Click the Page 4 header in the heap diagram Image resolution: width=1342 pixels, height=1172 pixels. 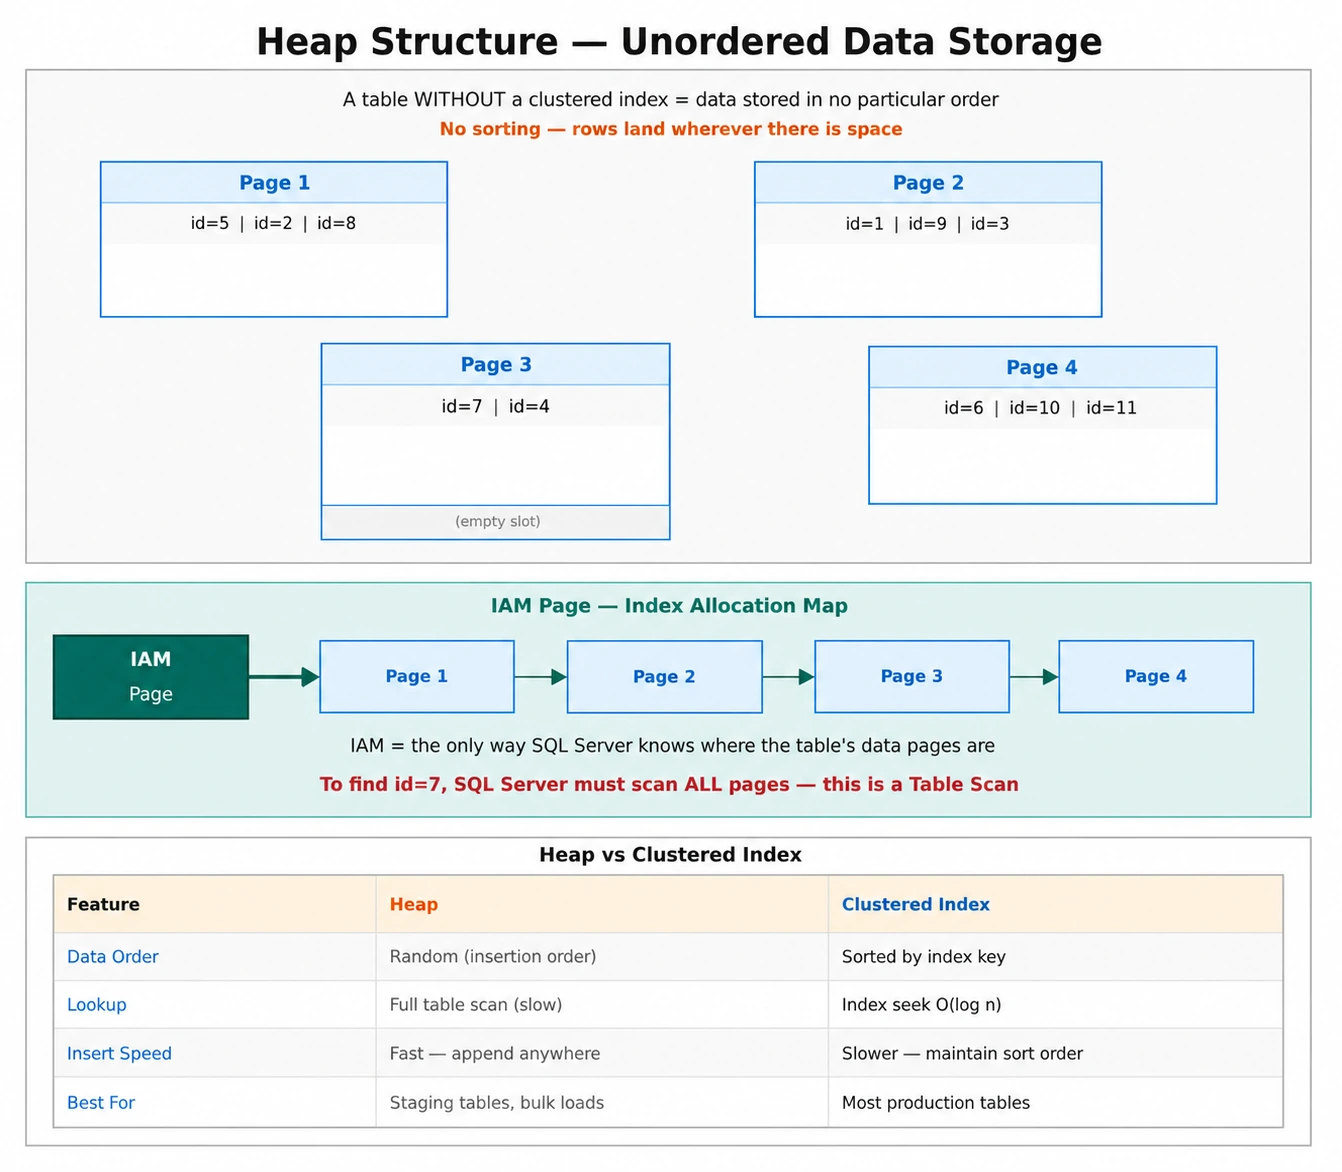[1042, 367]
